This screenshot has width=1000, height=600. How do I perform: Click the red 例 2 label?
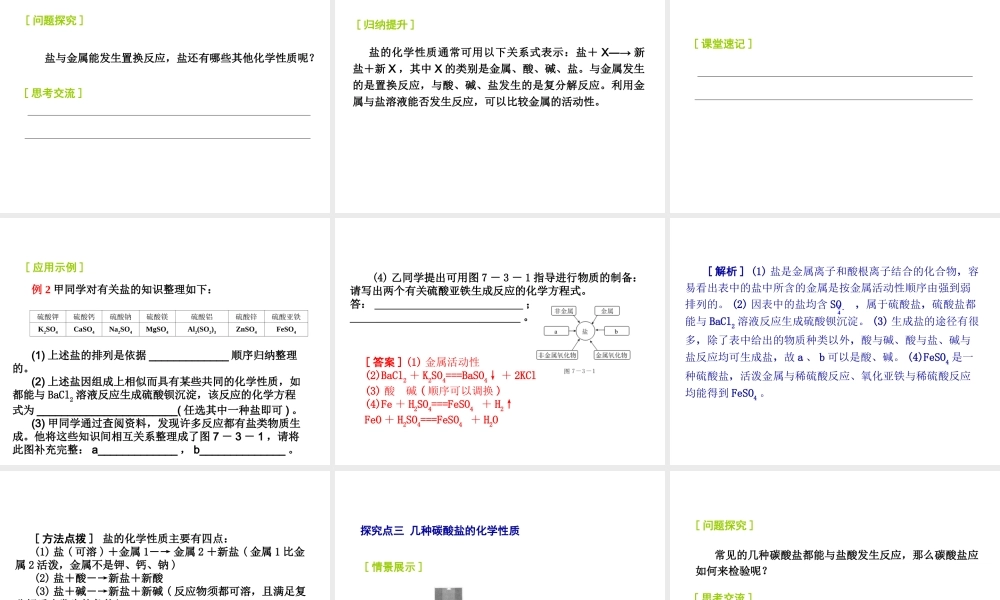click(41, 289)
